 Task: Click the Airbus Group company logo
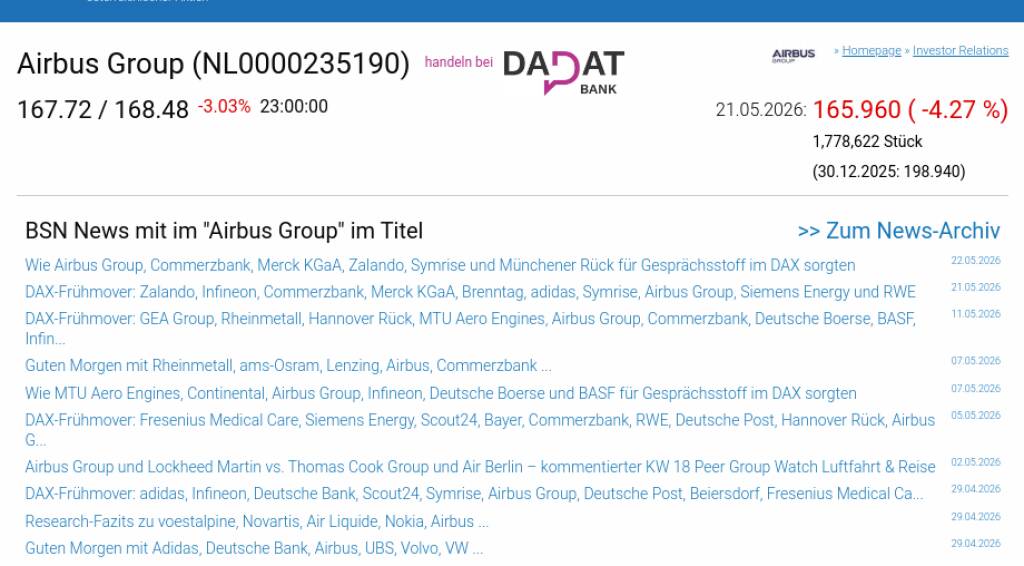[x=793, y=55]
